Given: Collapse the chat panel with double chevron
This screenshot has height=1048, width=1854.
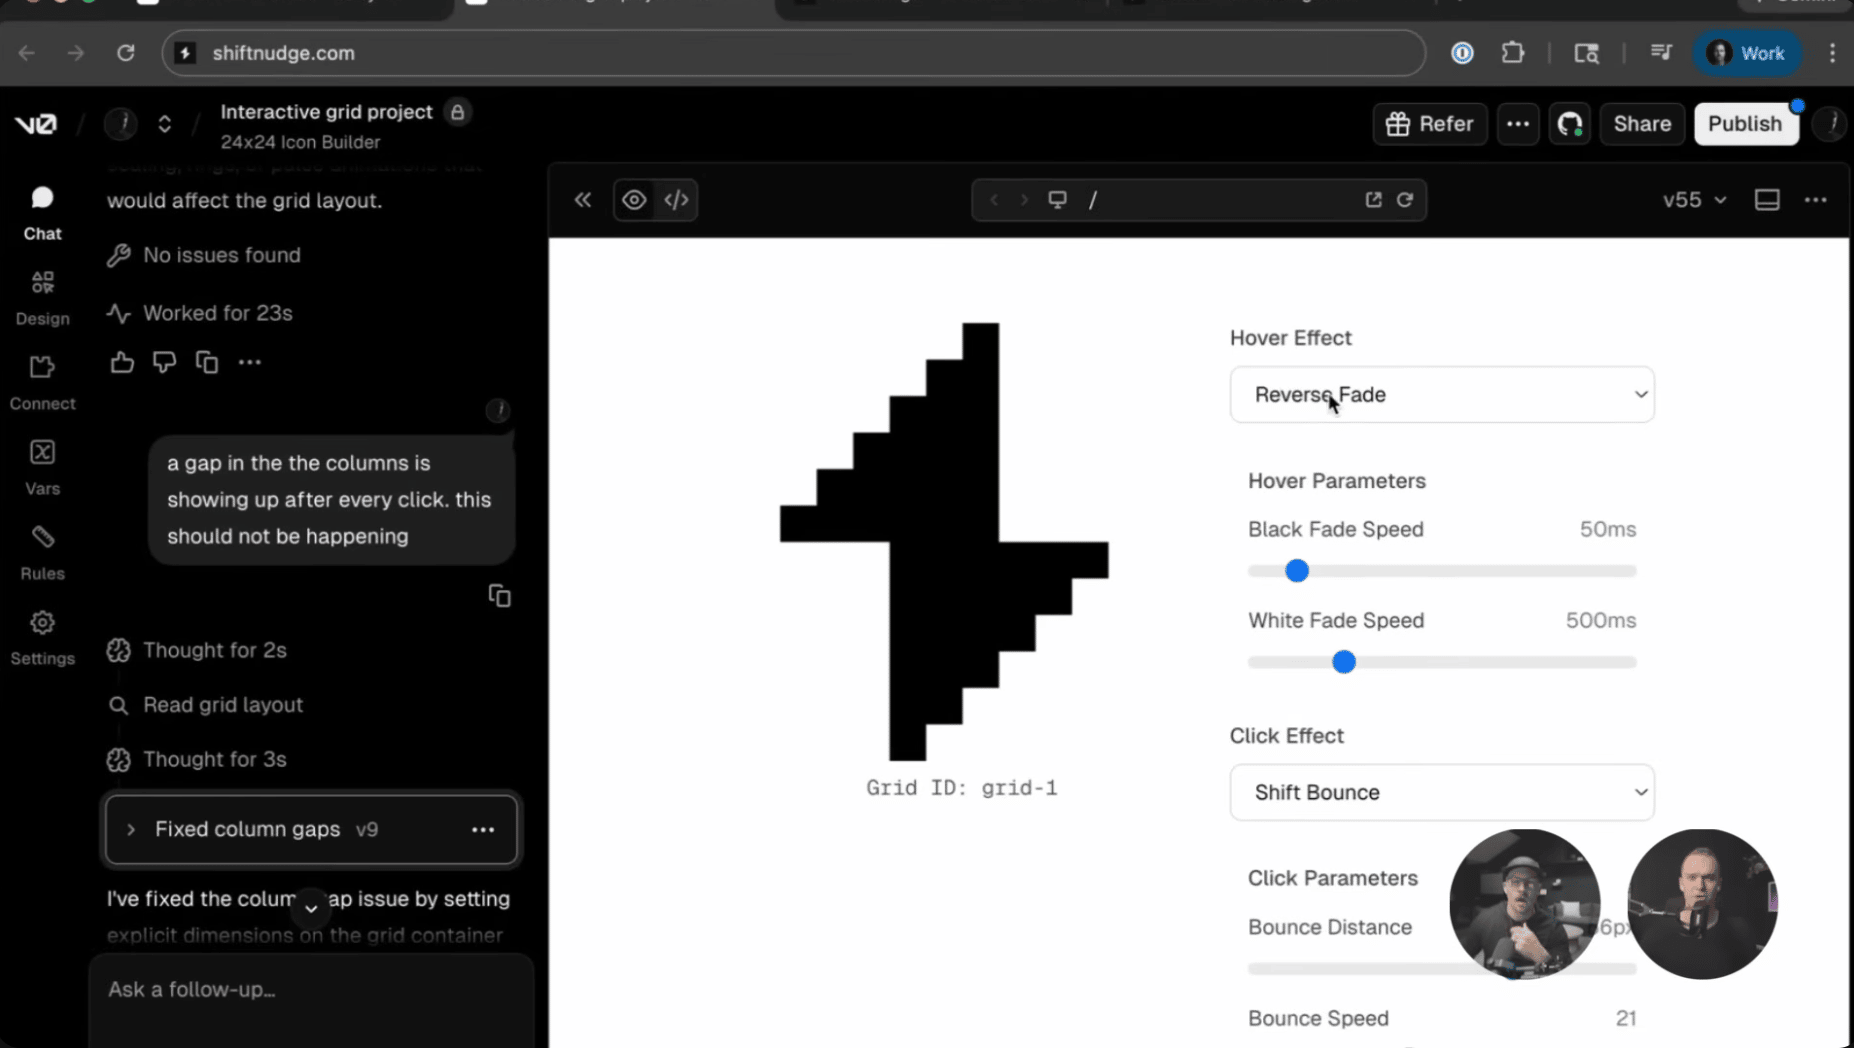Looking at the screenshot, I should click(x=583, y=200).
